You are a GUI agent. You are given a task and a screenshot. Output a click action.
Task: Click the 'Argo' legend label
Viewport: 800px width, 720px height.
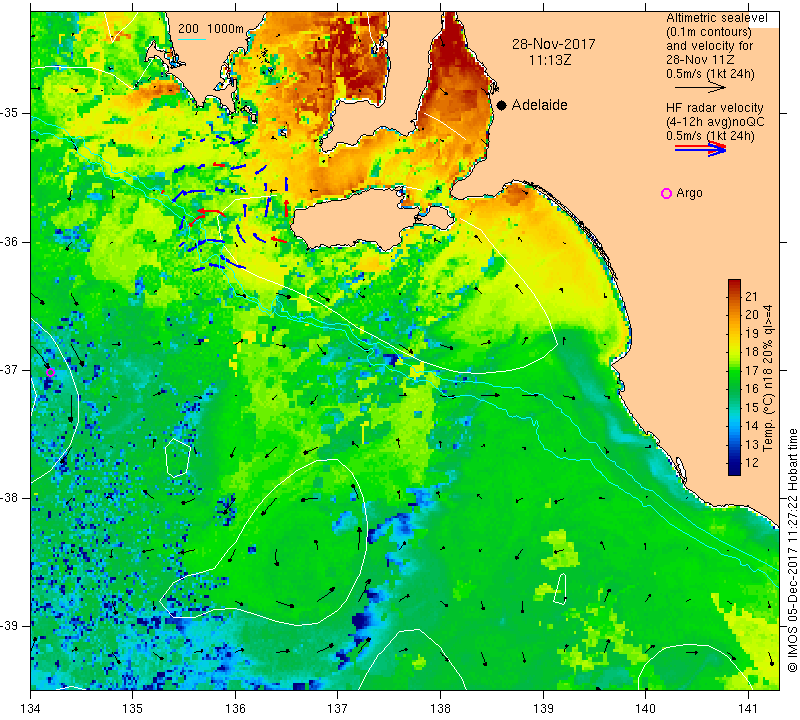coord(689,193)
